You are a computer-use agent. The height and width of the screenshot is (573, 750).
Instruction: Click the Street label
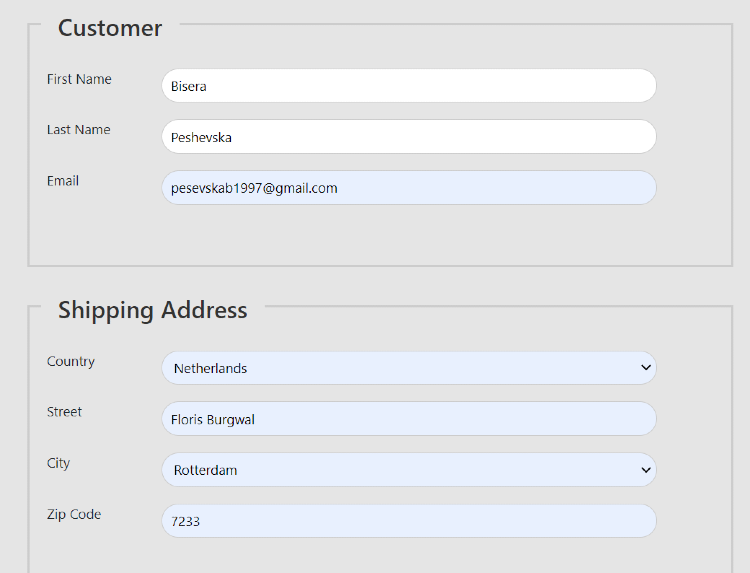coord(64,412)
